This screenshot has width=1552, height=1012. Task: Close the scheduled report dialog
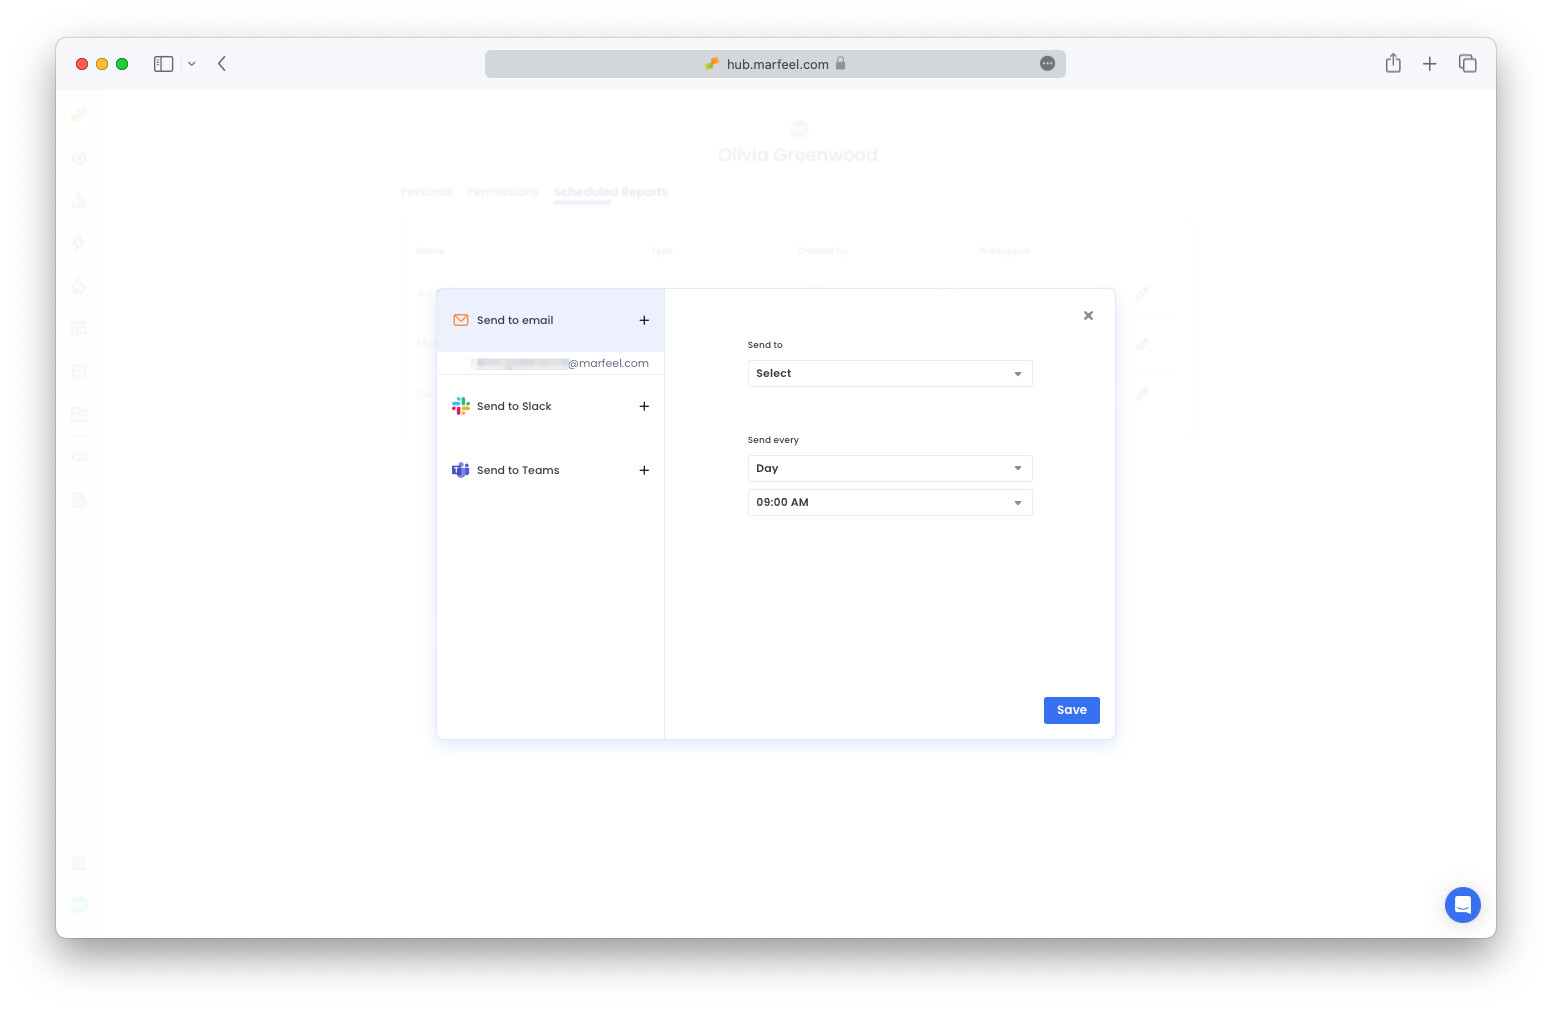coord(1088,315)
